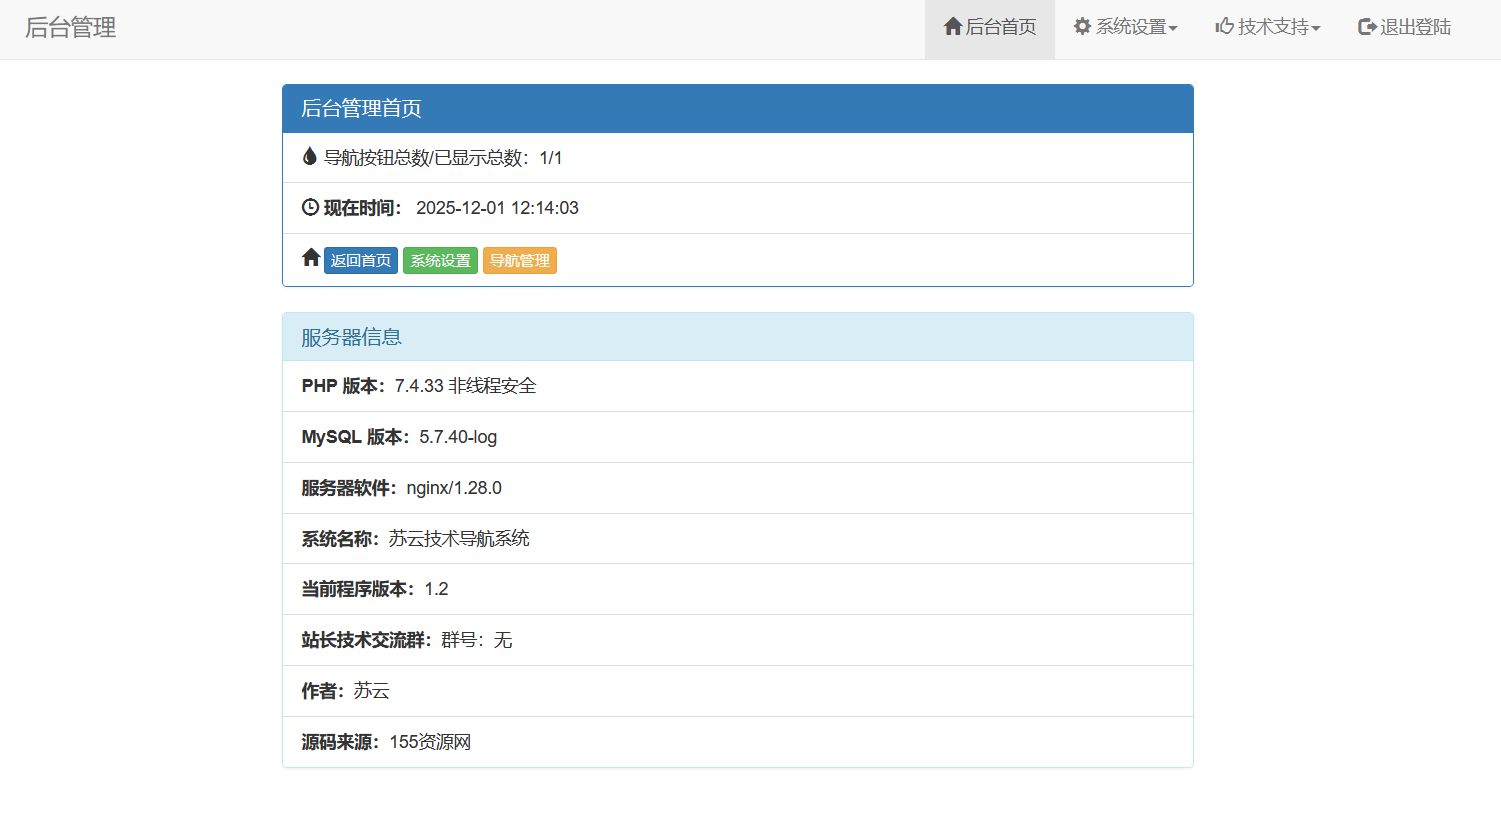
Task: Click the home icon beside the shortcut buttons
Action: (x=310, y=258)
